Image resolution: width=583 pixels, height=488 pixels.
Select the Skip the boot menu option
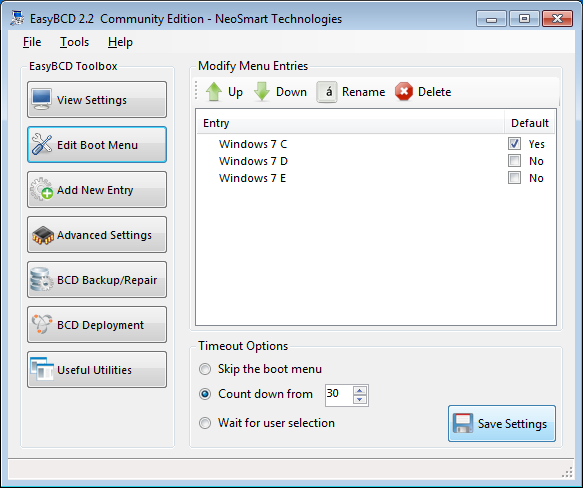[x=205, y=369]
